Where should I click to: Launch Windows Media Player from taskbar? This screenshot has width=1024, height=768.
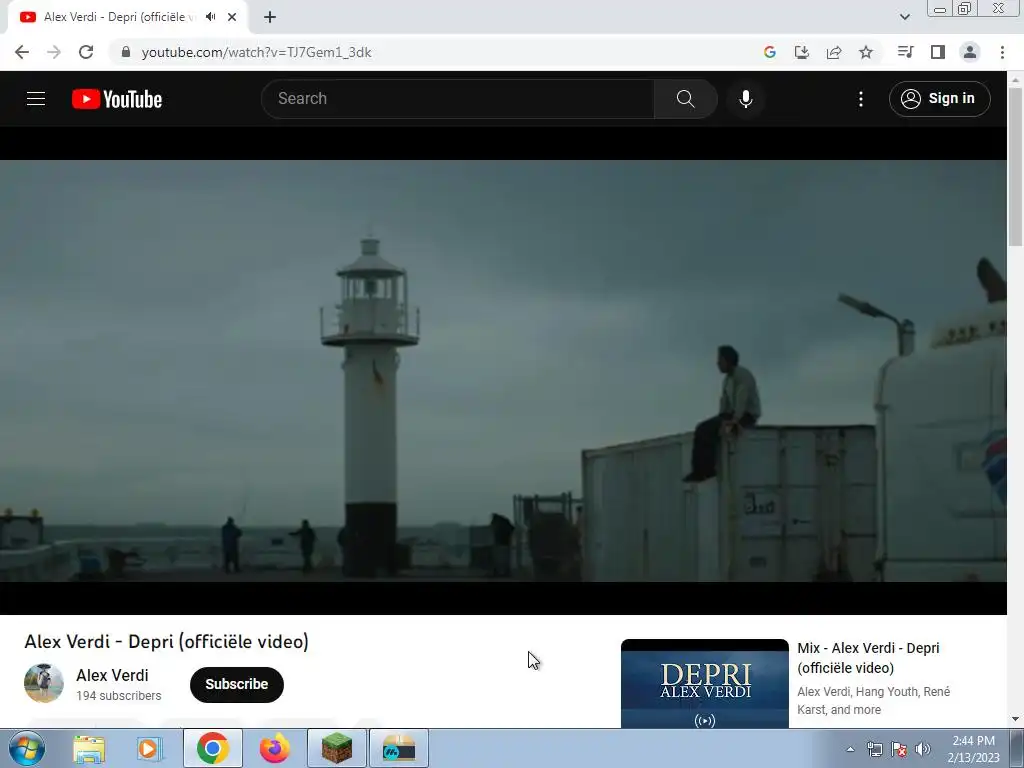[x=150, y=748]
